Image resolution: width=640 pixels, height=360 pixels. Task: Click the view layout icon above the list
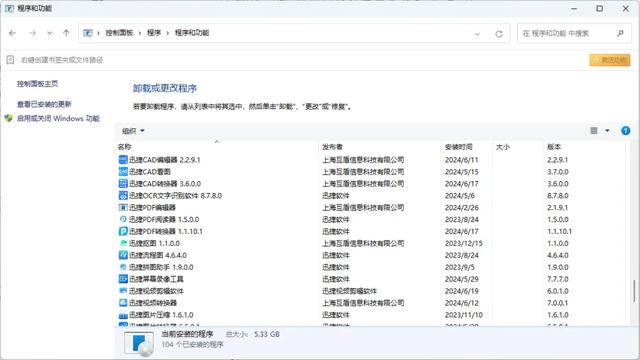point(594,131)
